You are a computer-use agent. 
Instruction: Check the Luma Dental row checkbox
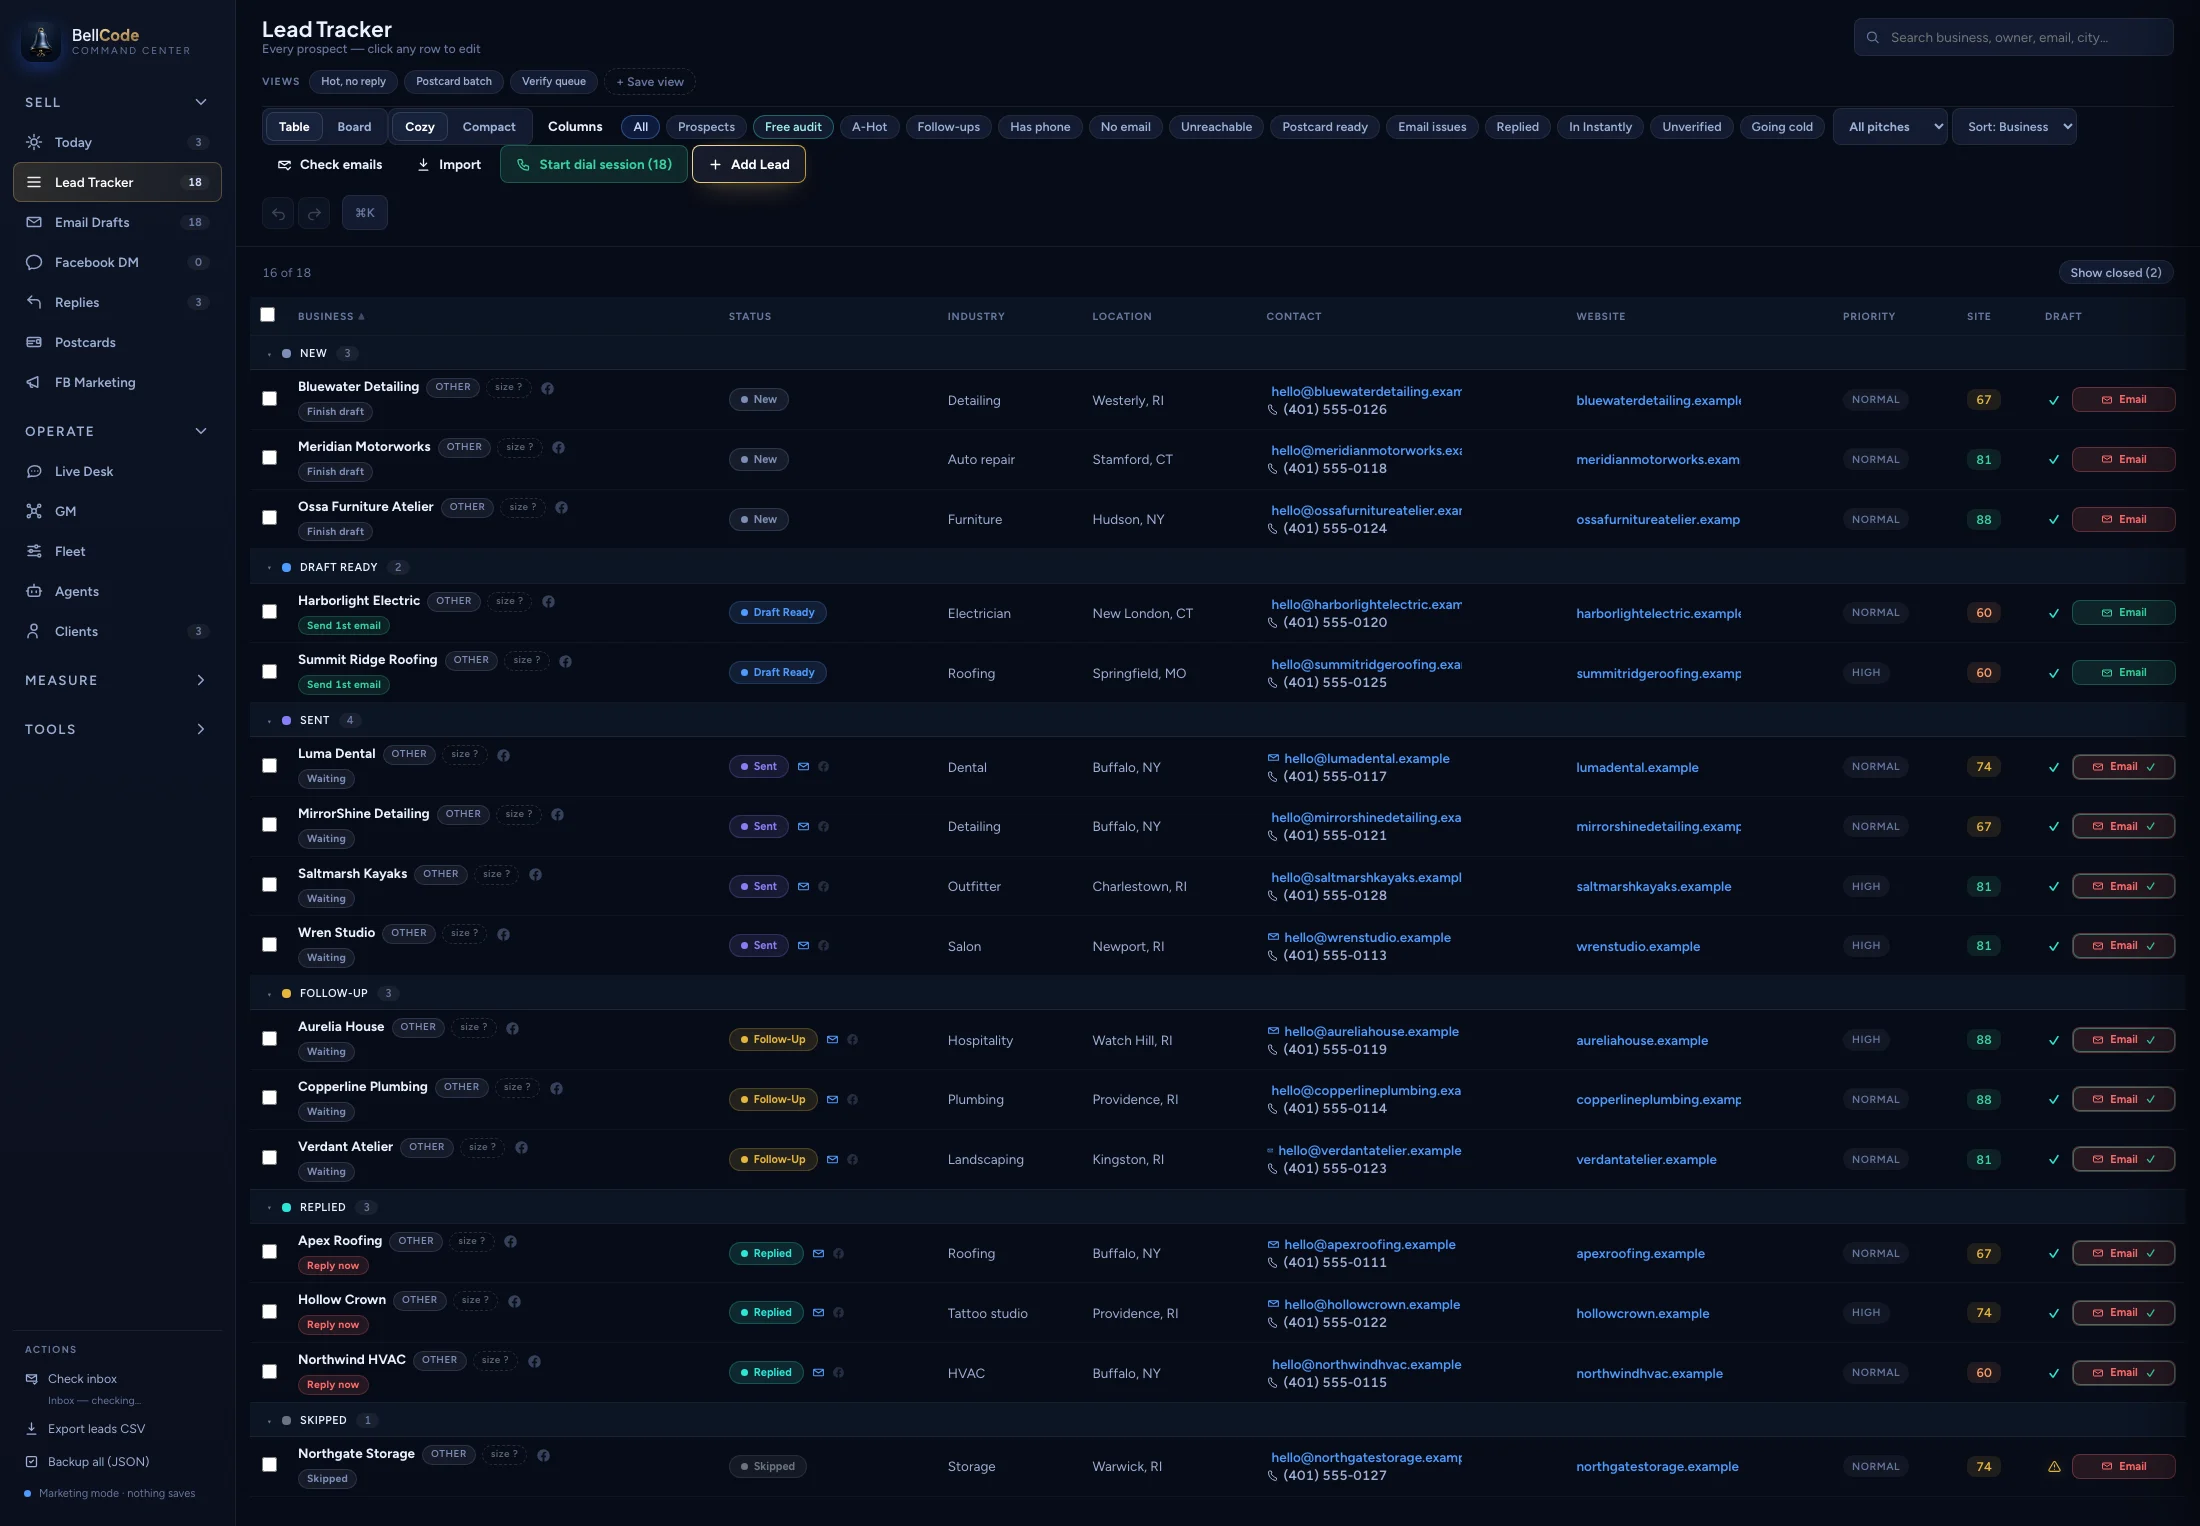tap(269, 766)
